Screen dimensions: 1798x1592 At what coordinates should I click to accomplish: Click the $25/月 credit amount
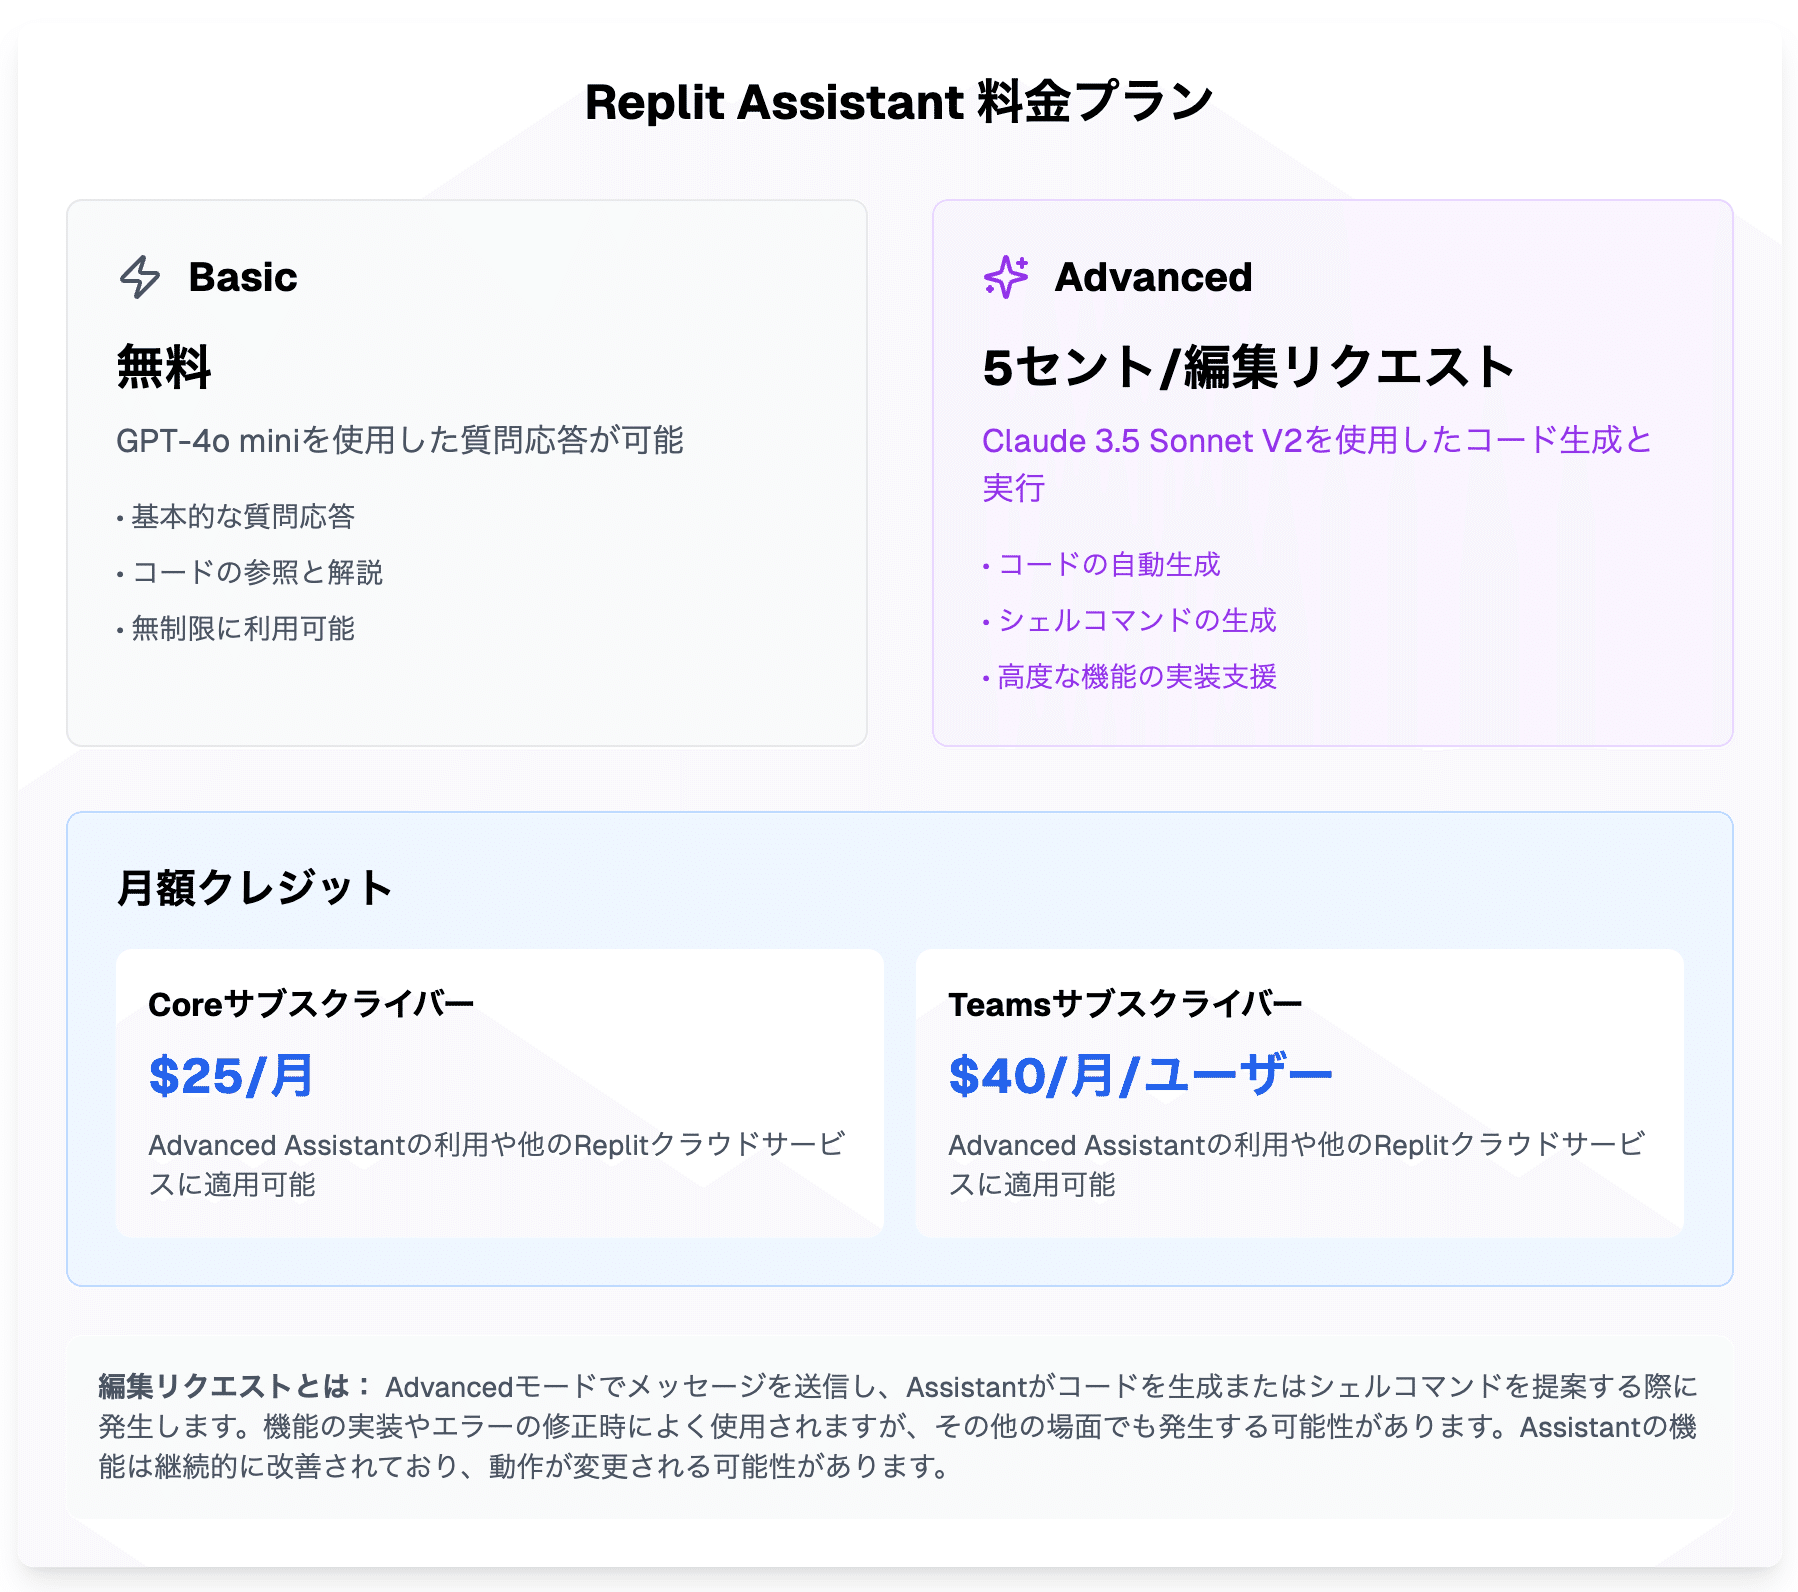tap(231, 1076)
